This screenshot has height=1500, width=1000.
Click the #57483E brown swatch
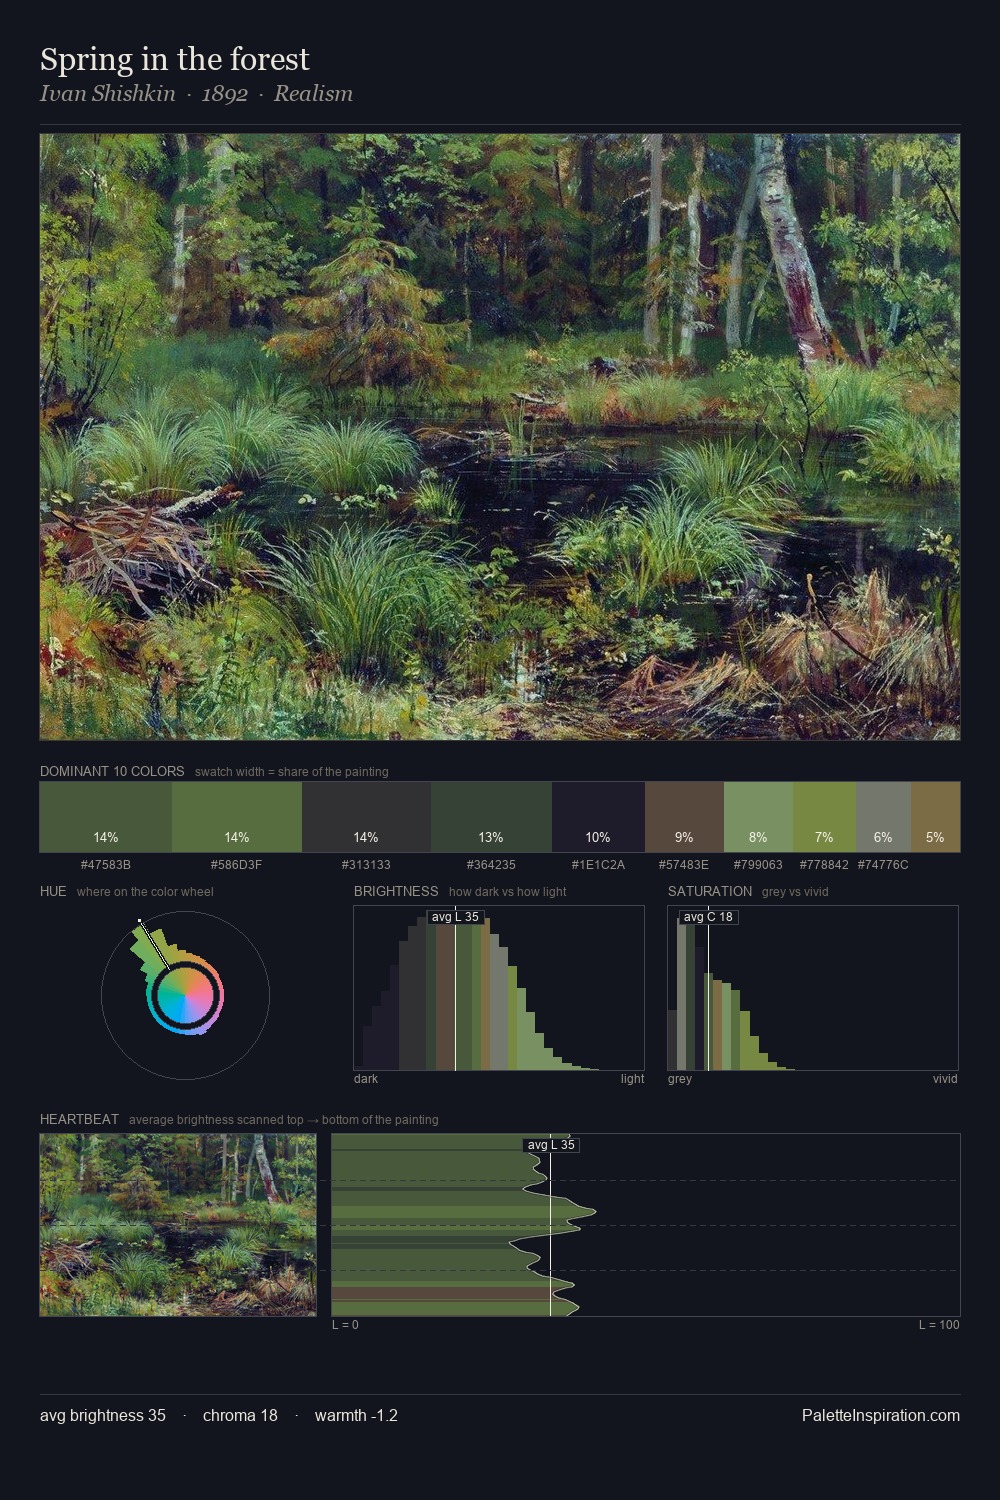pos(684,817)
